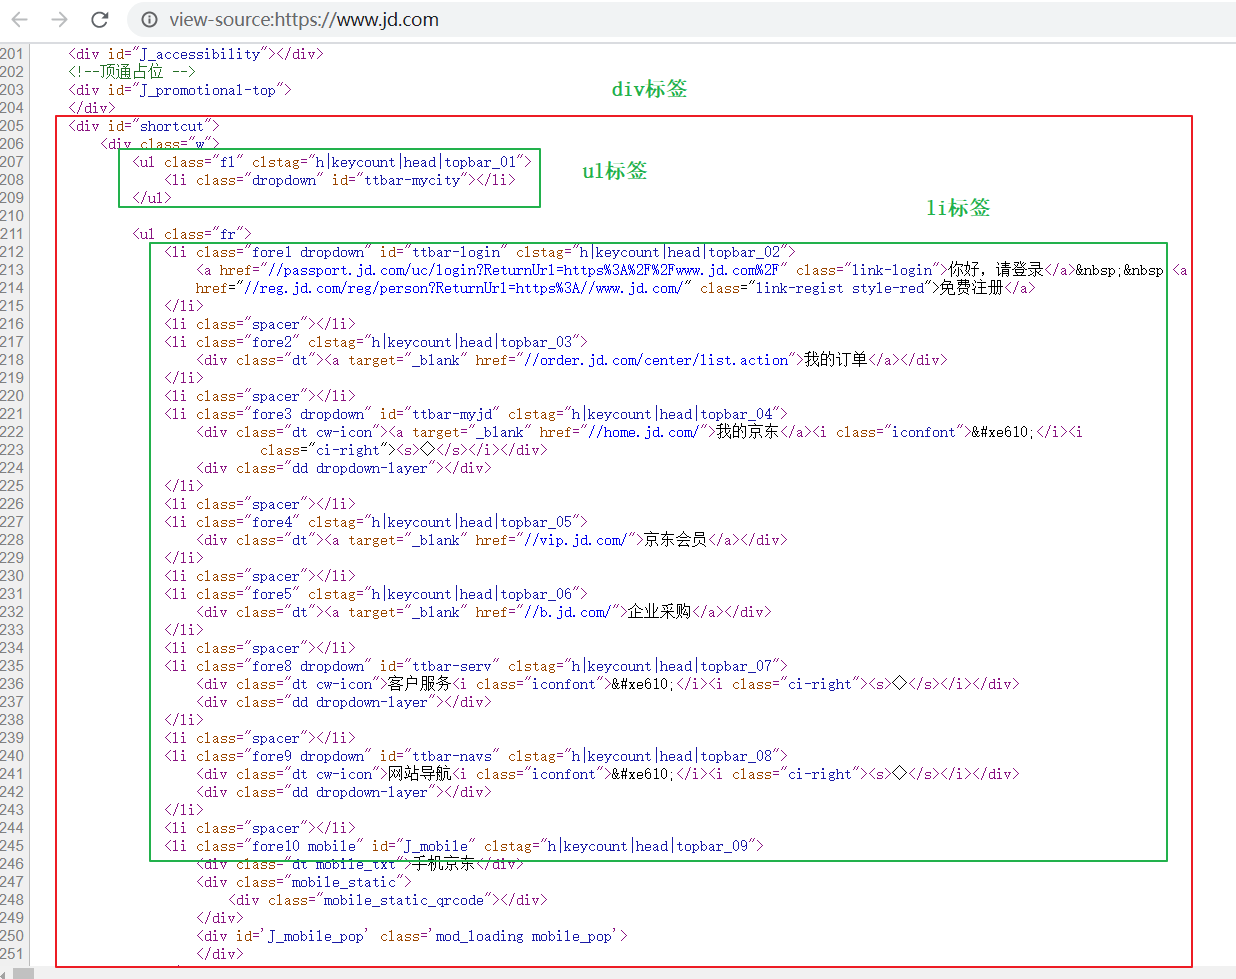Click the class value "fore8 dropdown"
The image size is (1236, 979).
tap(308, 666)
